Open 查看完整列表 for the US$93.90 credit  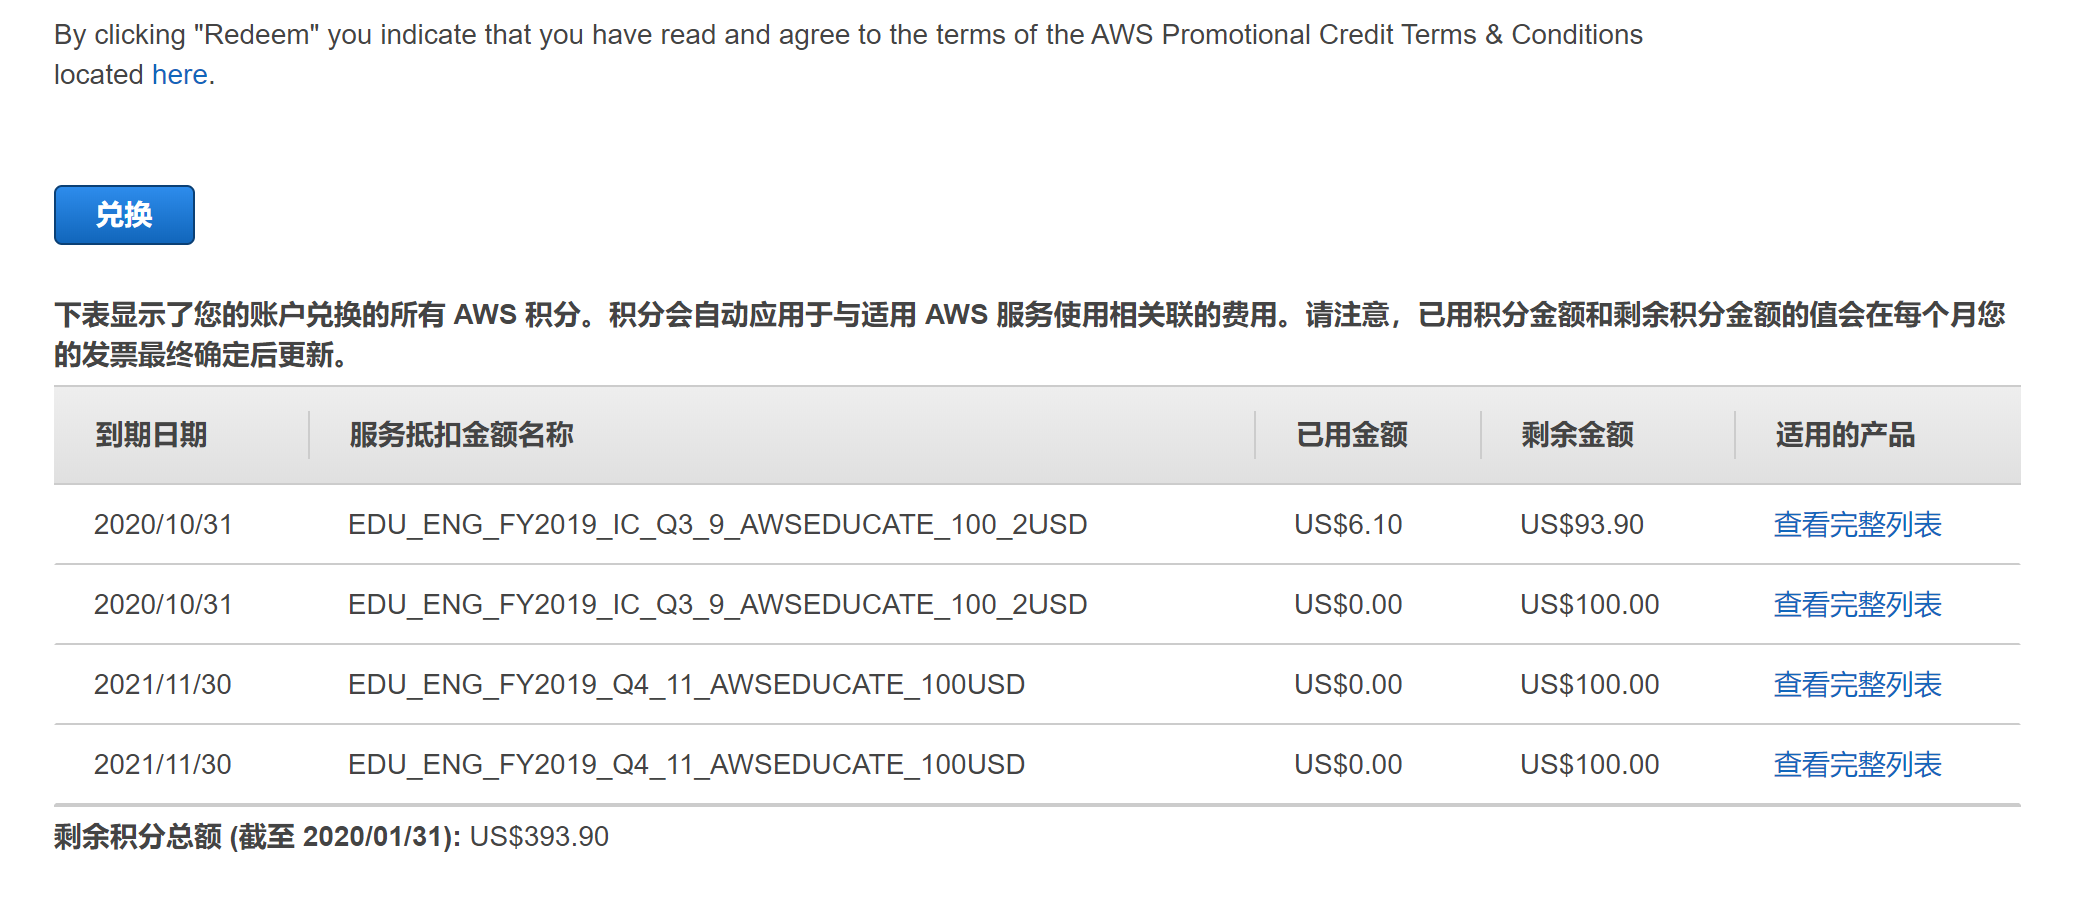tap(1856, 525)
